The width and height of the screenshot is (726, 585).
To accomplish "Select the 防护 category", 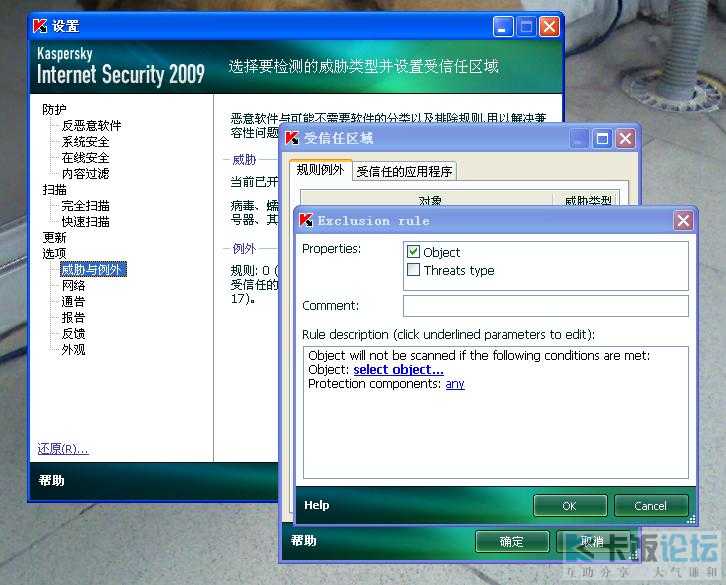I will pos(54,109).
